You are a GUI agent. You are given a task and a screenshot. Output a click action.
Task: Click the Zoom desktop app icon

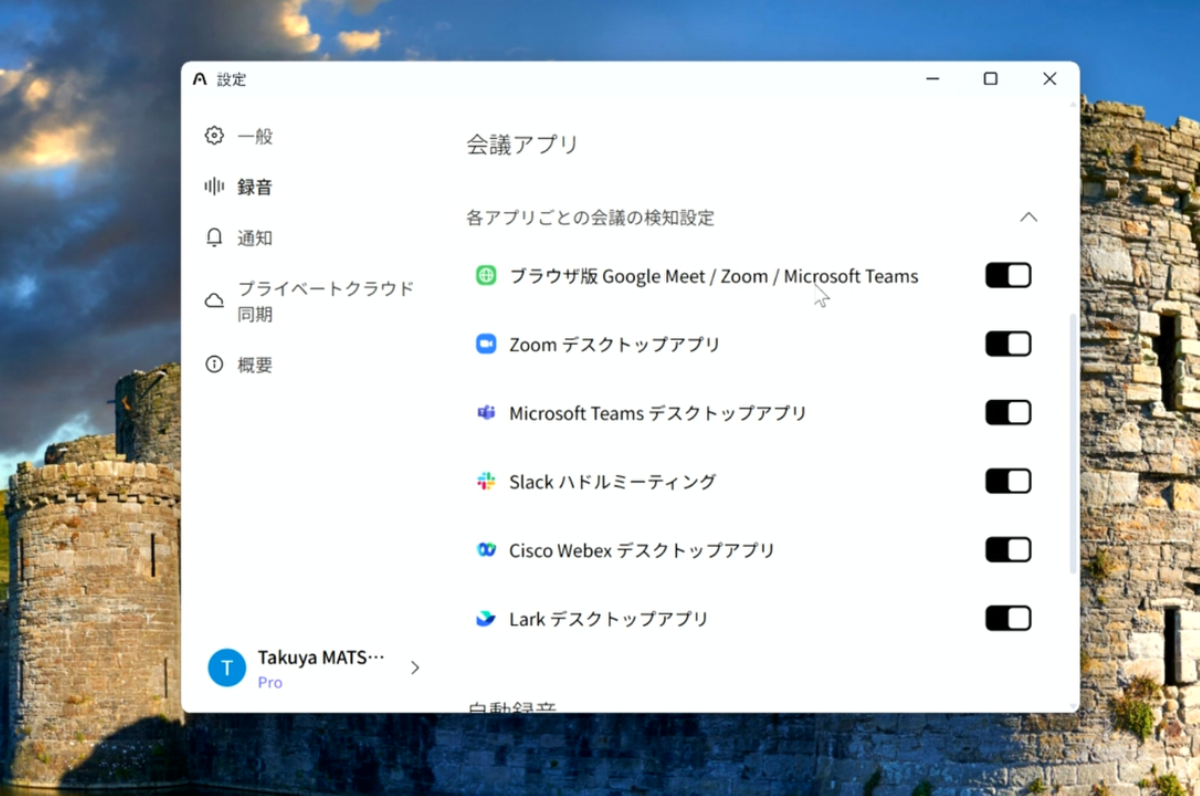pos(486,344)
